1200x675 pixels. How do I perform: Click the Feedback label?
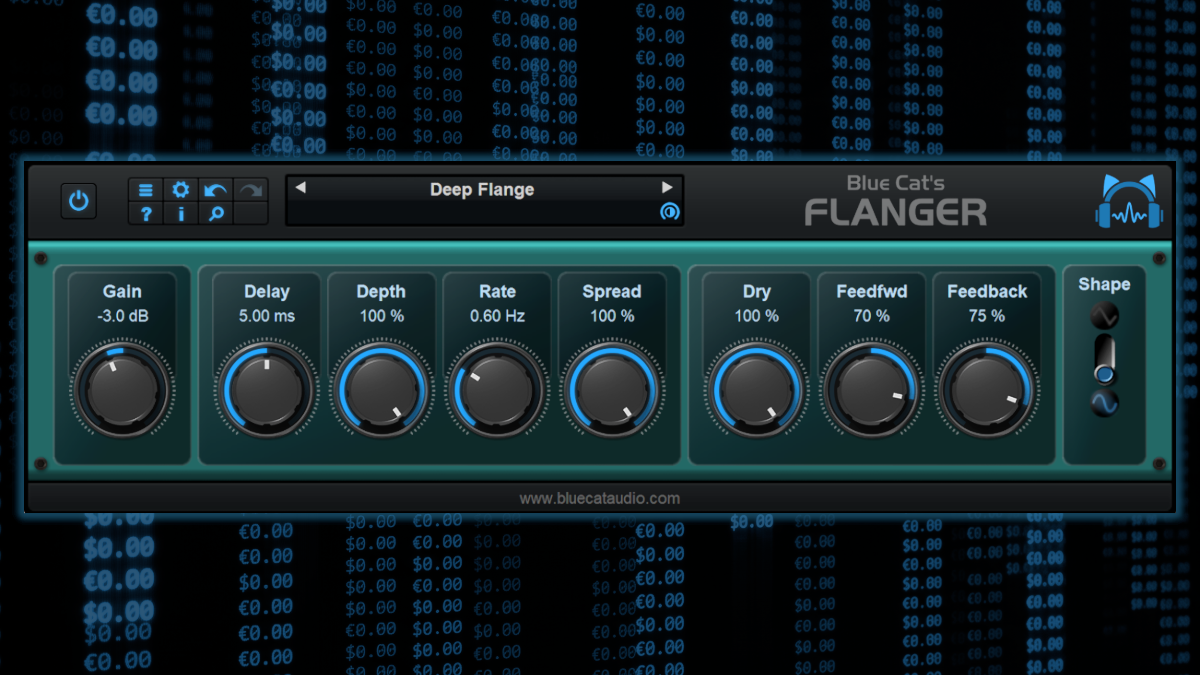click(x=987, y=292)
